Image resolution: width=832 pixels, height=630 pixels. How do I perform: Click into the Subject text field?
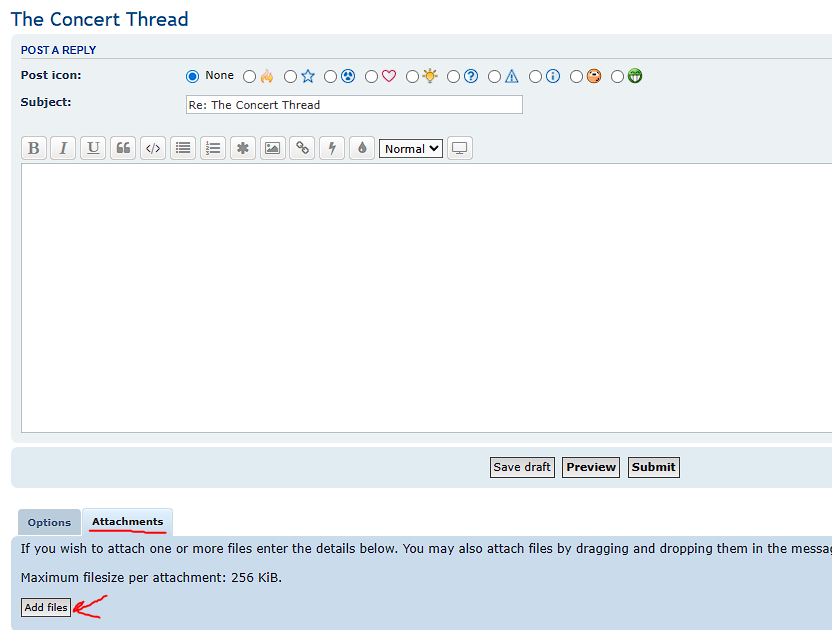point(354,105)
